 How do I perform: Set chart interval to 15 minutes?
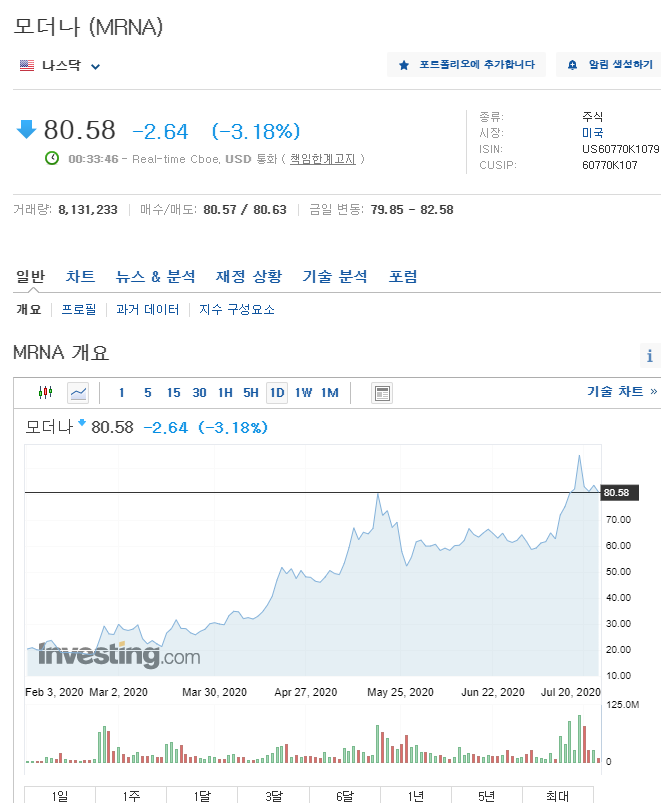tap(174, 393)
